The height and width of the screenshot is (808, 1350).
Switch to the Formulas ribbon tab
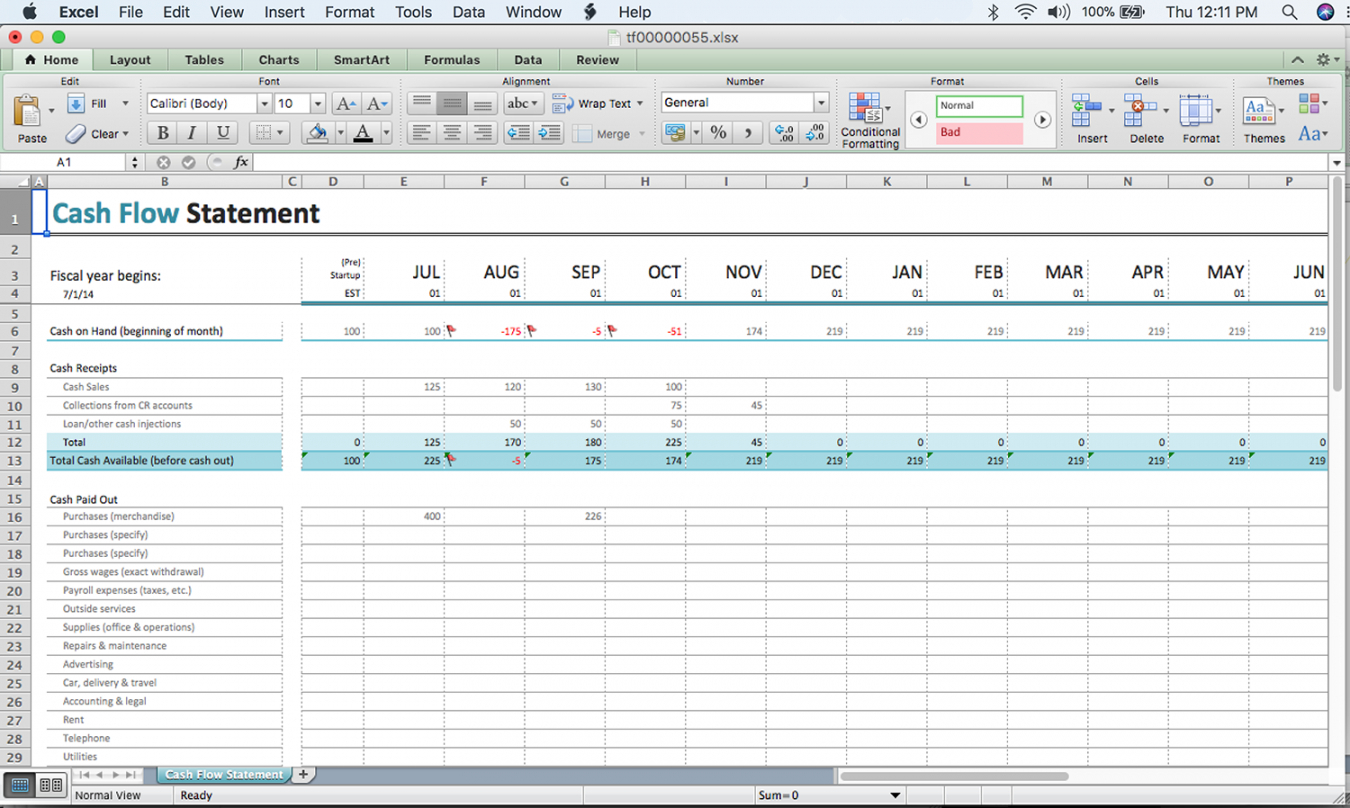(451, 60)
